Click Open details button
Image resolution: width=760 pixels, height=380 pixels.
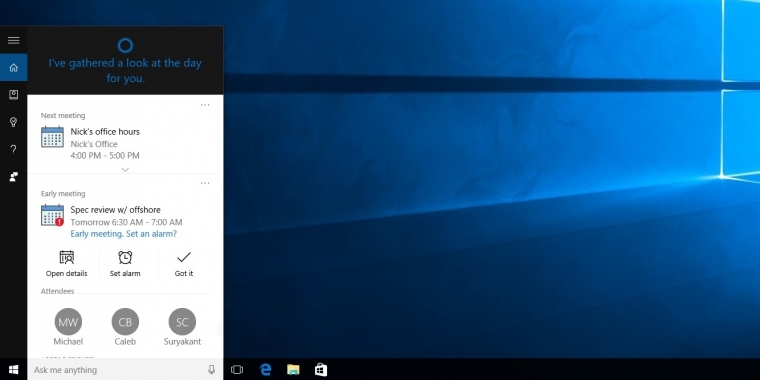click(66, 264)
